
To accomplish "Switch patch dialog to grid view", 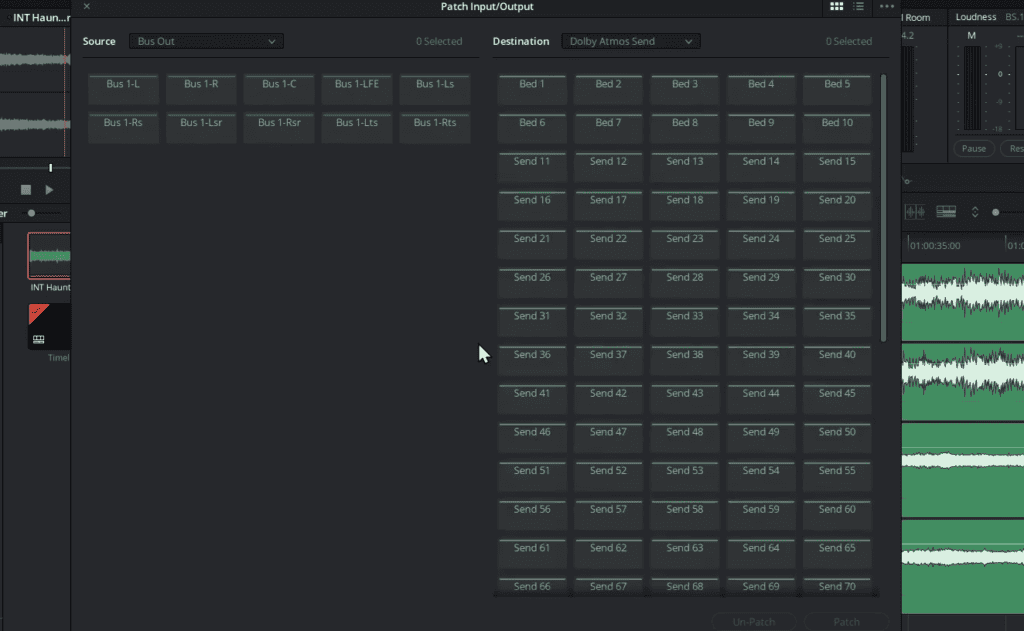I will click(x=836, y=7).
